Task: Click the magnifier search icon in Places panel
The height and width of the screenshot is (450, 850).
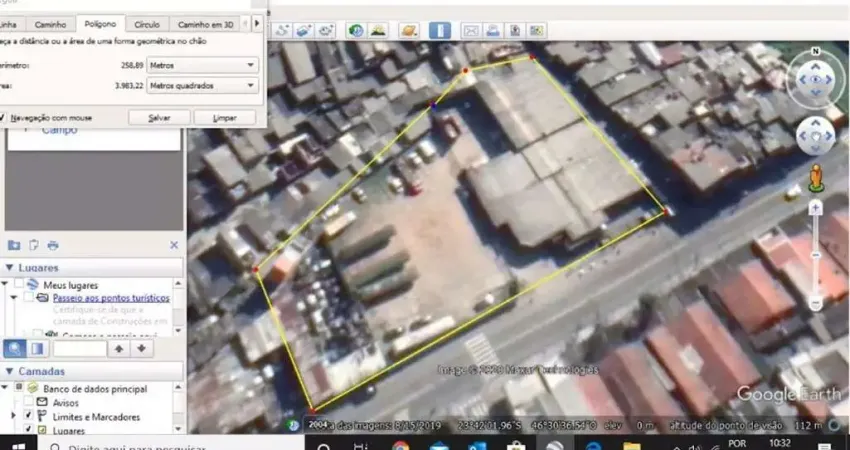Action: (14, 349)
